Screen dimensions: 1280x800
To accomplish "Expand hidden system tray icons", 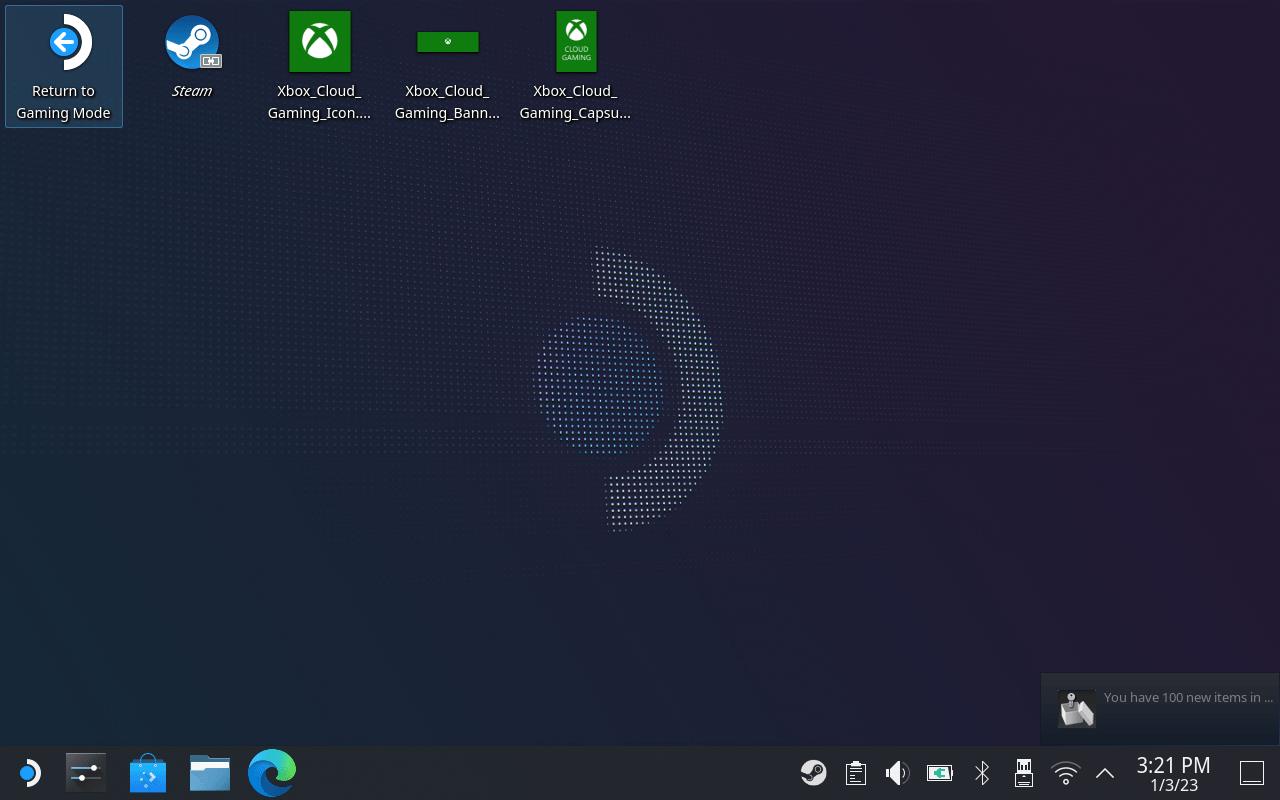I will pos(1105,773).
